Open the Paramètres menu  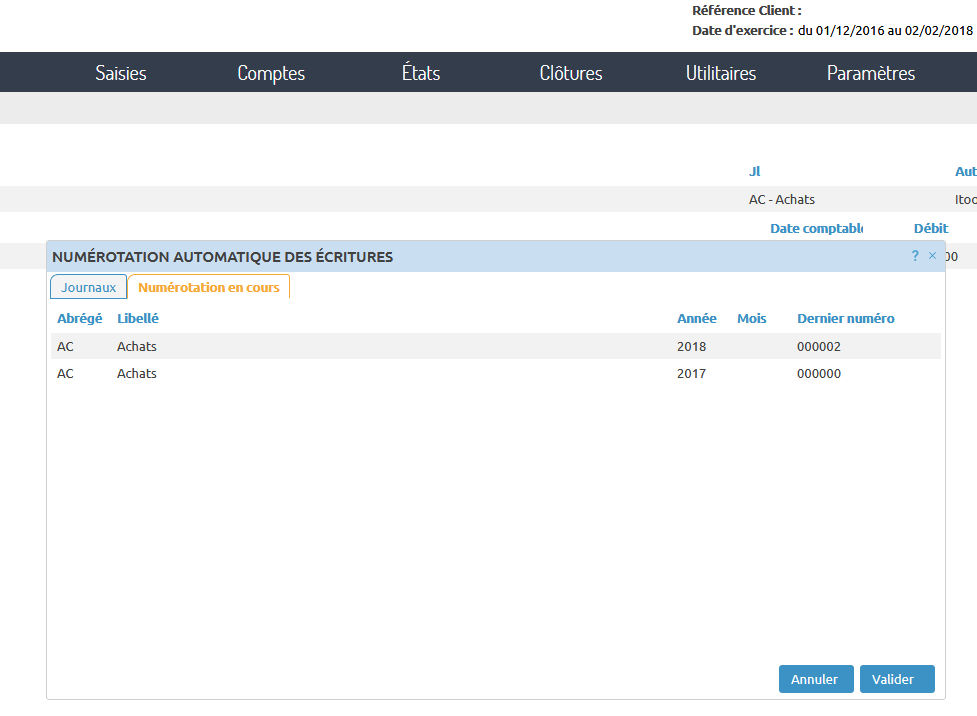point(871,73)
